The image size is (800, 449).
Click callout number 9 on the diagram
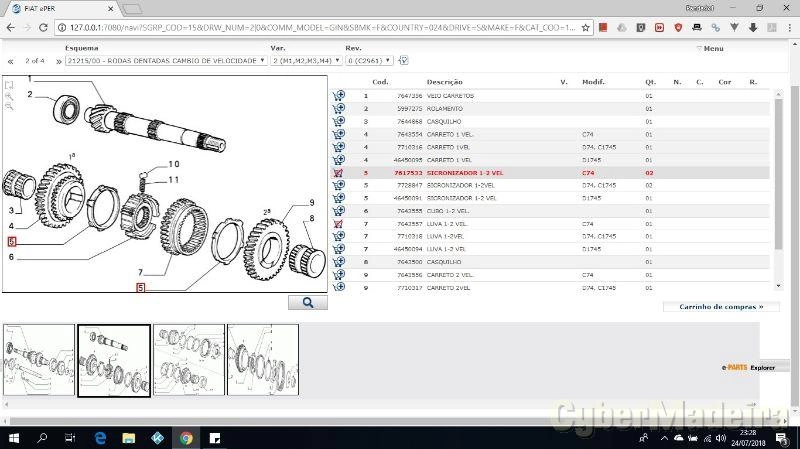(x=312, y=203)
